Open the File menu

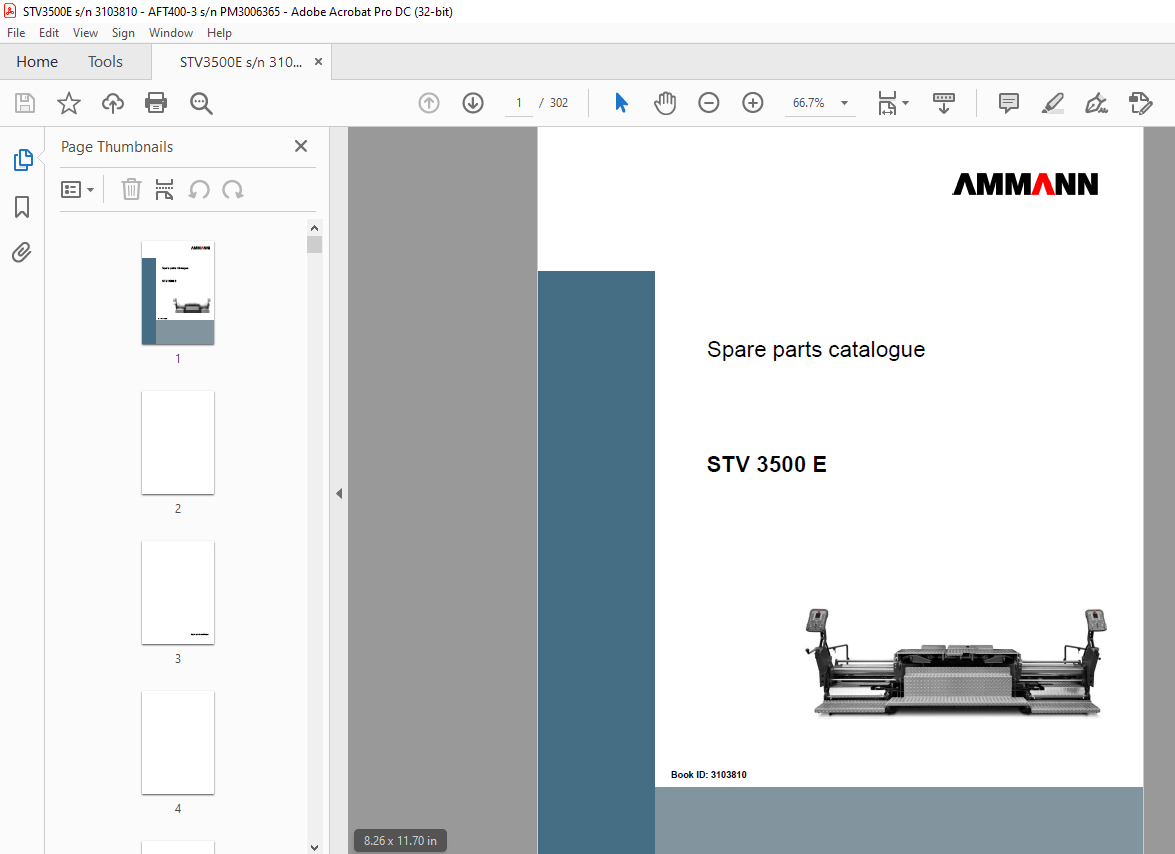point(16,32)
